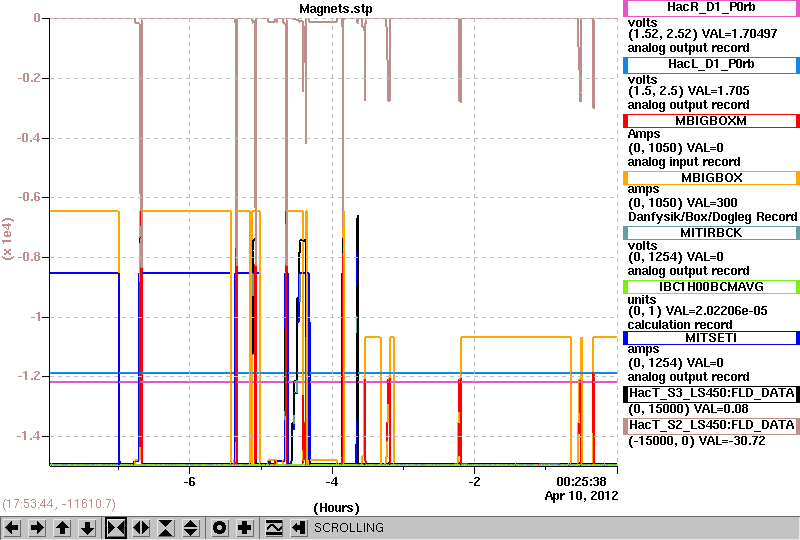This screenshot has height=540, width=800.
Task: Select the MITIRBCK legend box
Action: (x=711, y=233)
